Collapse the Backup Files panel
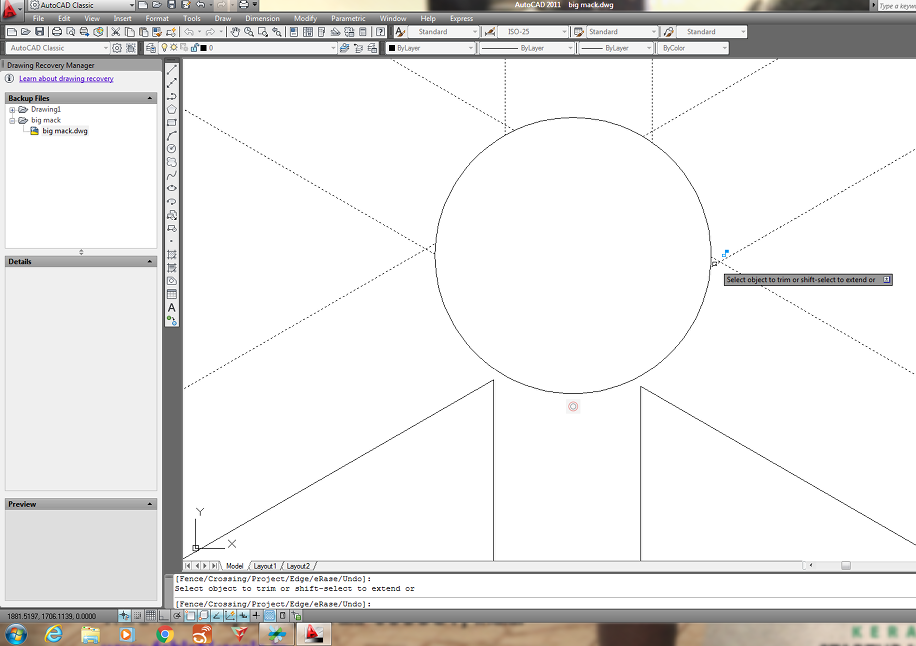 tap(150, 98)
